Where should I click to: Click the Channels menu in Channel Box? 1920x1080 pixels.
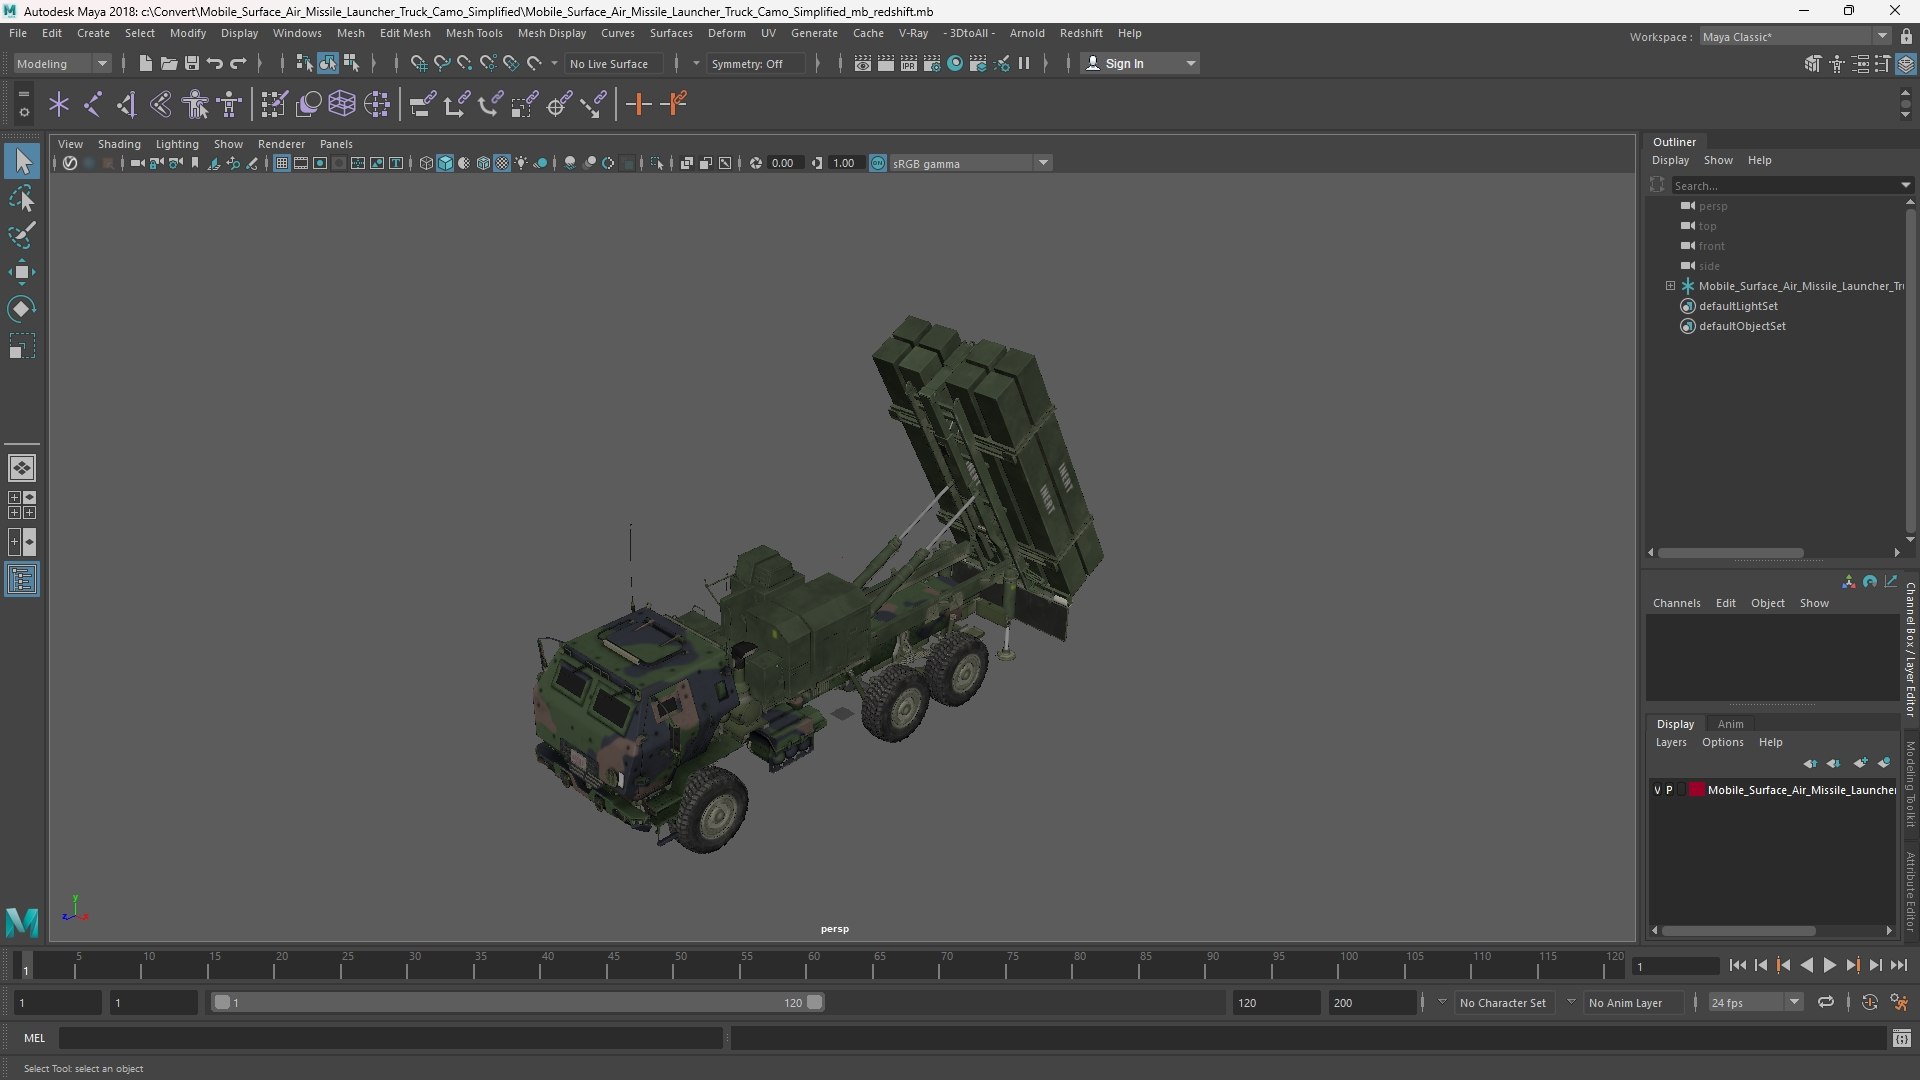(1676, 603)
